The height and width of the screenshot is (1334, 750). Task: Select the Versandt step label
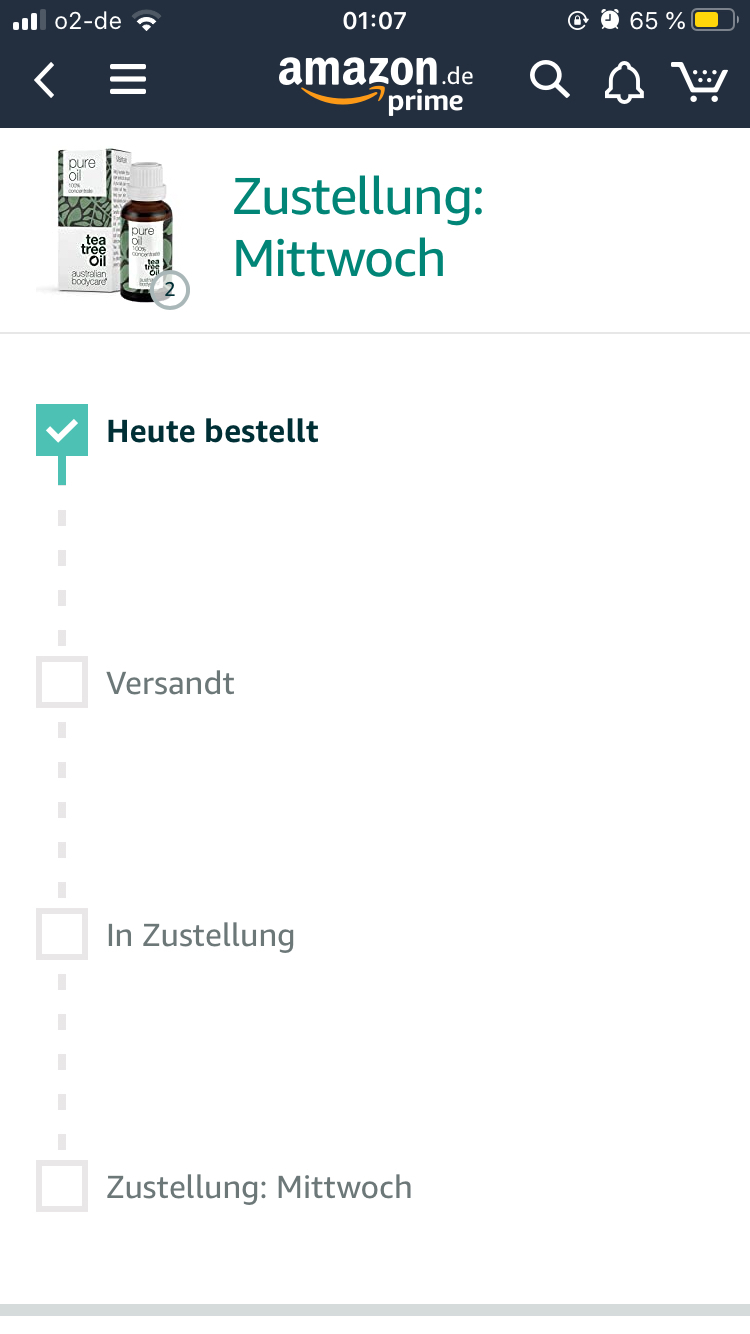coord(171,683)
